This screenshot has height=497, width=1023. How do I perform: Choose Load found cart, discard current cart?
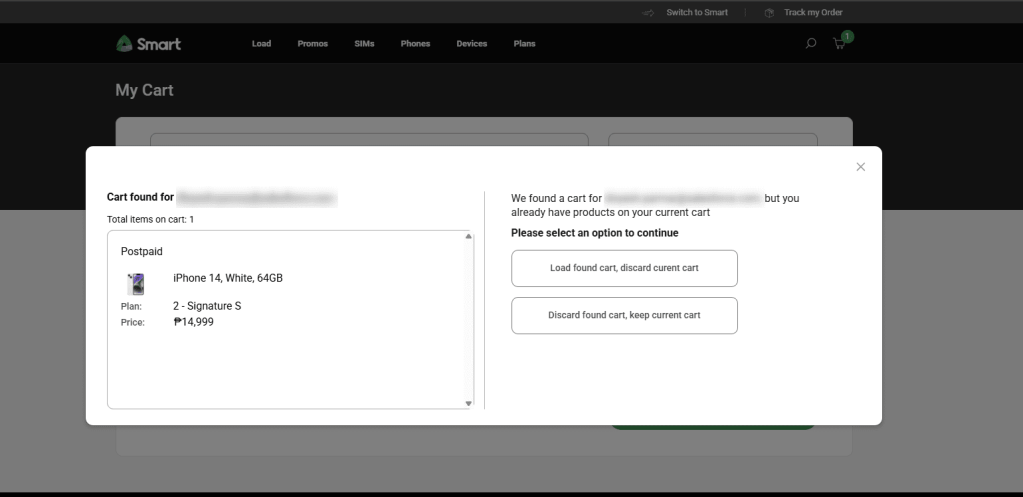click(x=624, y=268)
